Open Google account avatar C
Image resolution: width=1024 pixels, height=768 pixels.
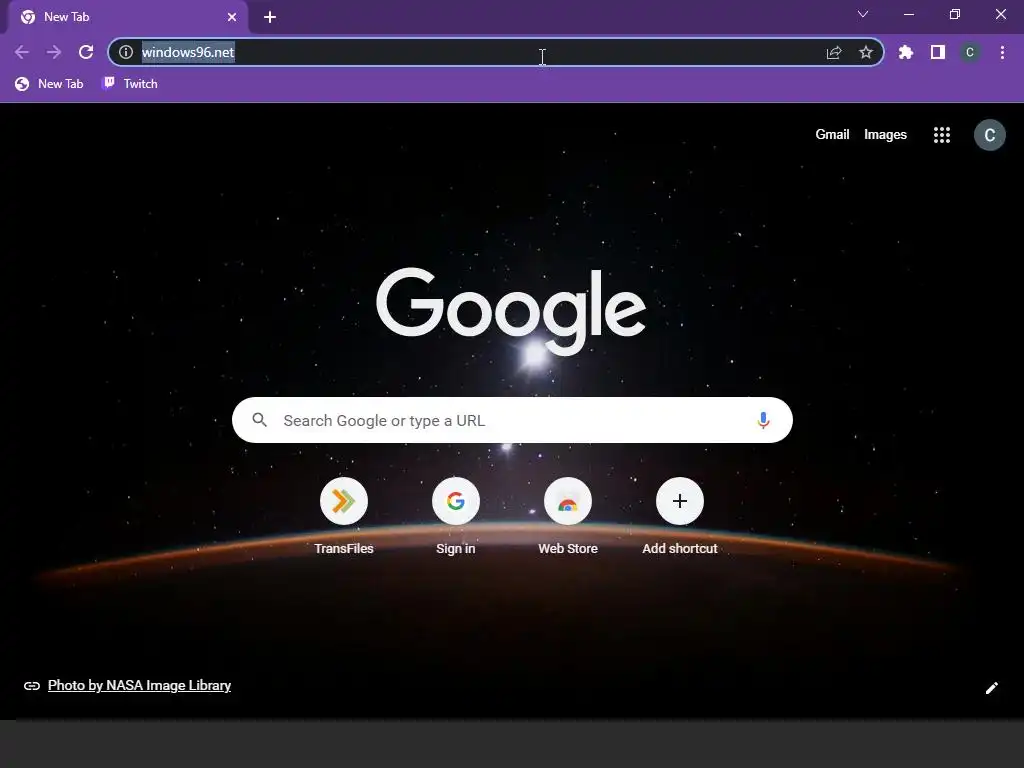tap(989, 135)
